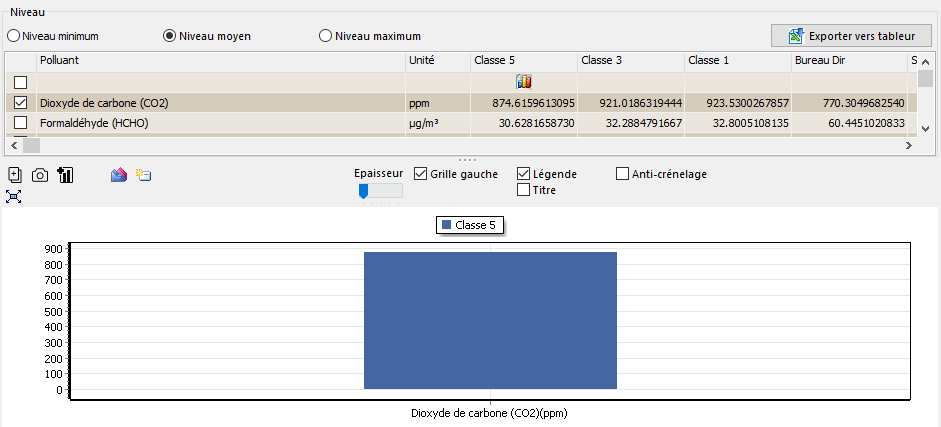Click the value 921.0186319444

(x=640, y=103)
